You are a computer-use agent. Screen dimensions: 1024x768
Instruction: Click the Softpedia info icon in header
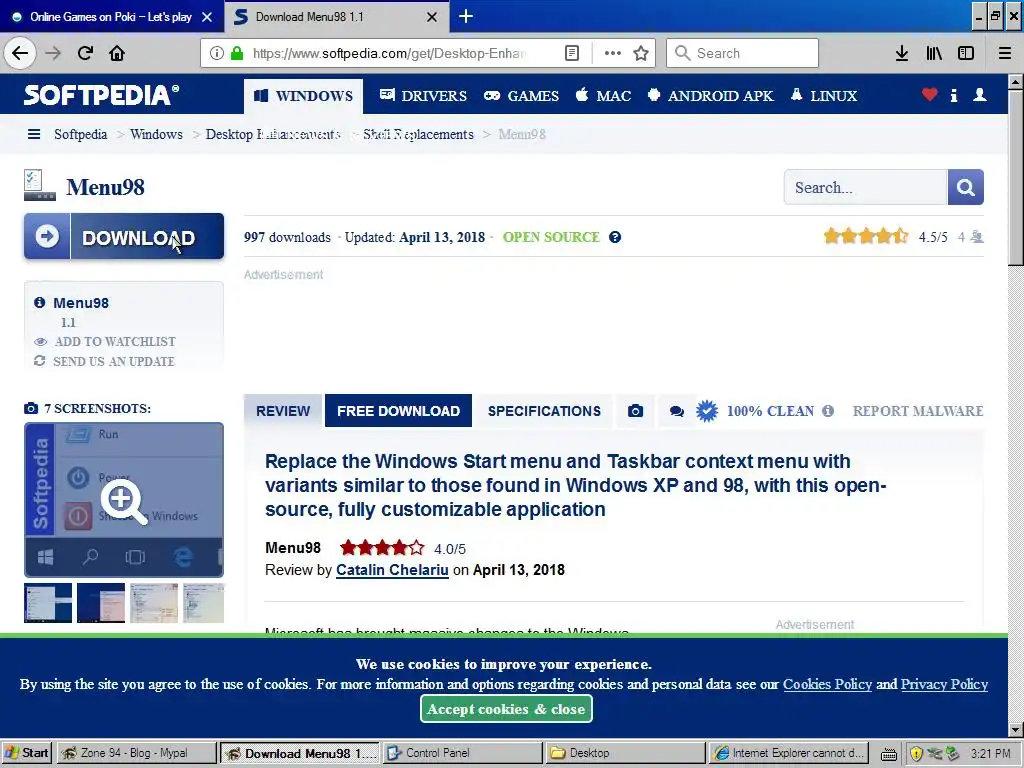pyautogui.click(x=954, y=95)
